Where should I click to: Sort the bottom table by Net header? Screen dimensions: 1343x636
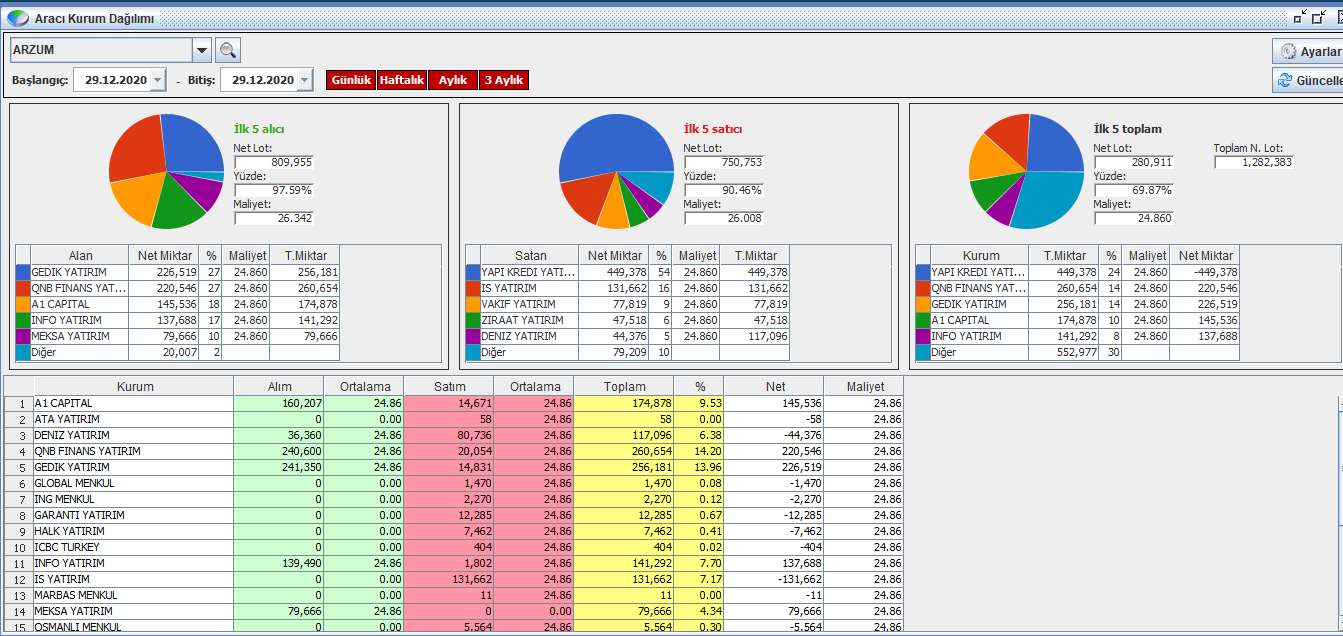(774, 386)
